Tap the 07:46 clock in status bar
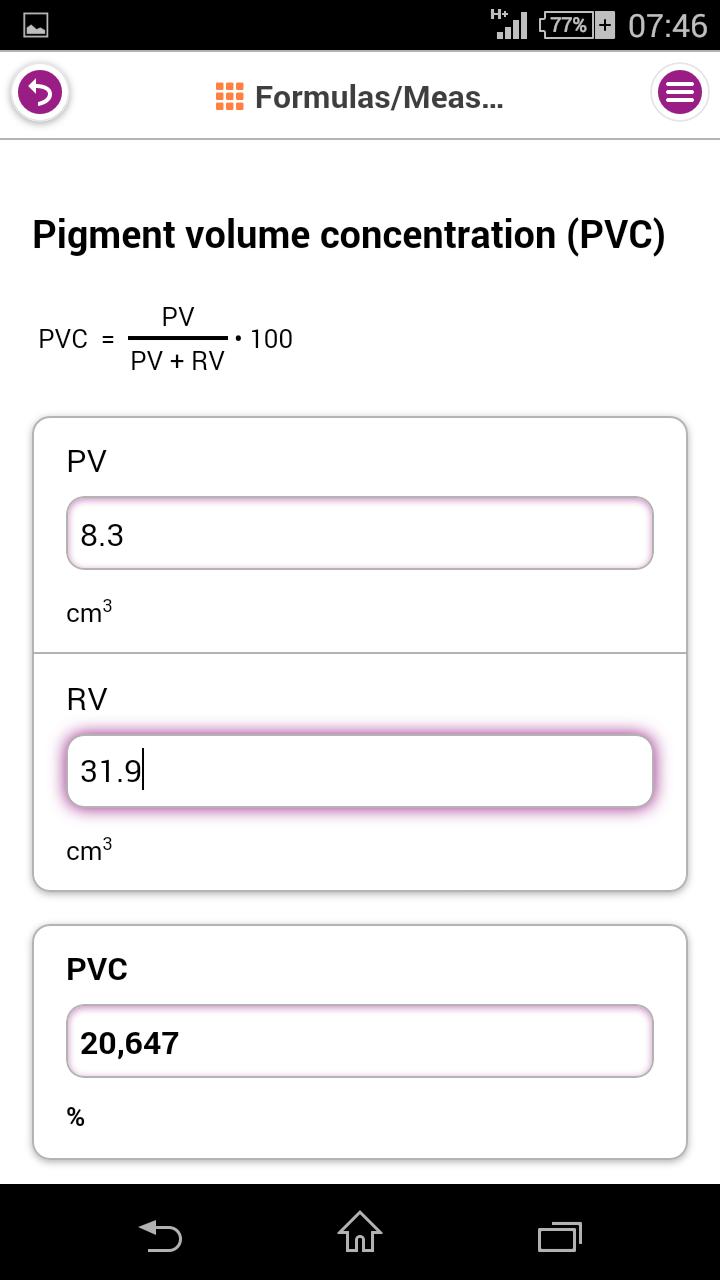The image size is (720, 1280). [x=667, y=25]
